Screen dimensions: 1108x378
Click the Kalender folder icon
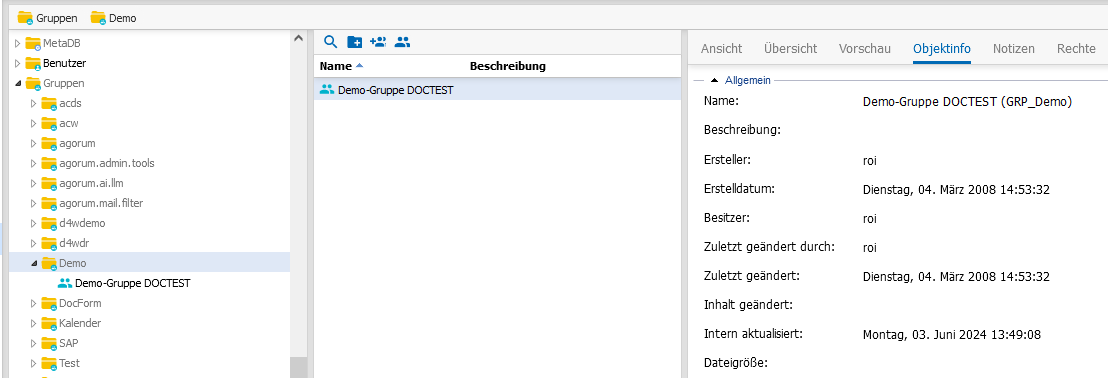pos(49,323)
